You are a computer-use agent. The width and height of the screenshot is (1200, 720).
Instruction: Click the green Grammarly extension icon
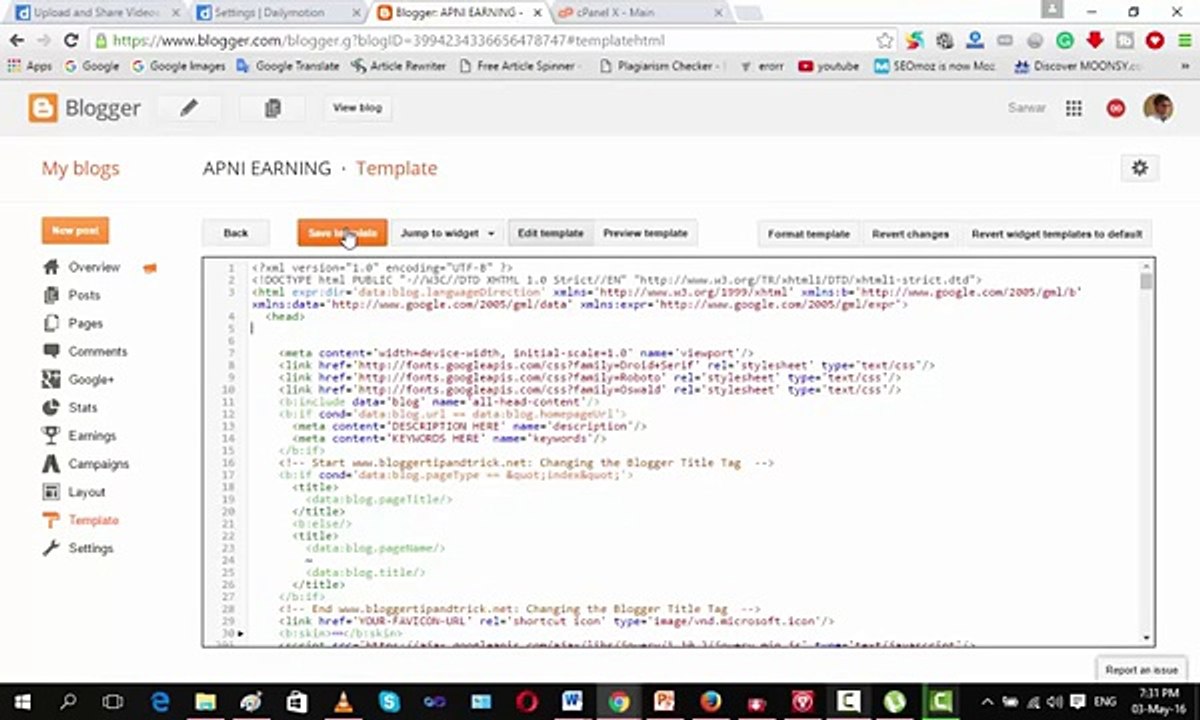click(1065, 41)
